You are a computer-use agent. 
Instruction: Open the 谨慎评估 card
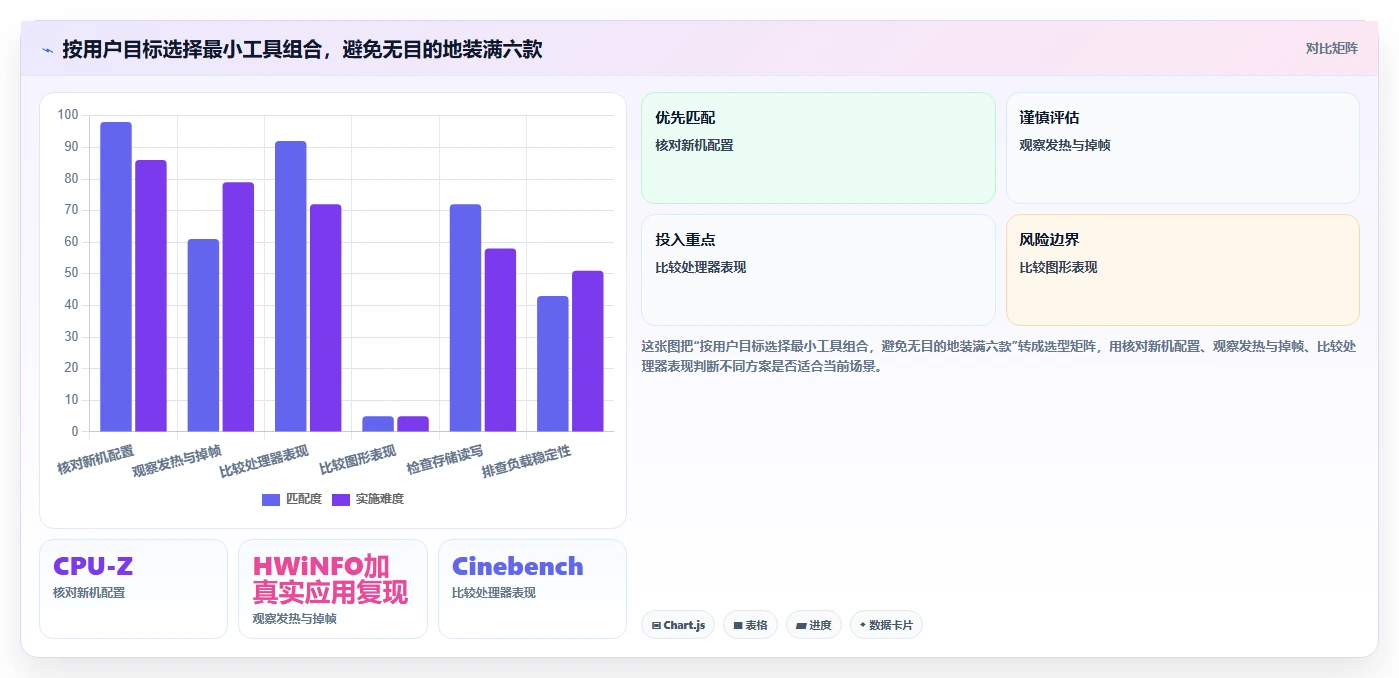pos(1183,148)
